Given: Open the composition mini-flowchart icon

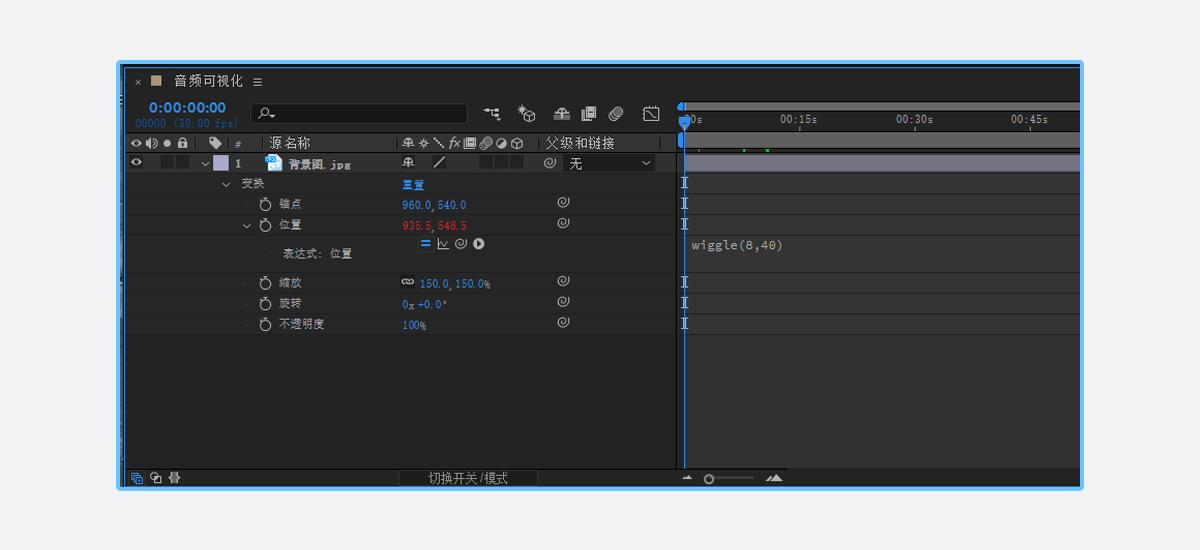Looking at the screenshot, I should (x=492, y=114).
